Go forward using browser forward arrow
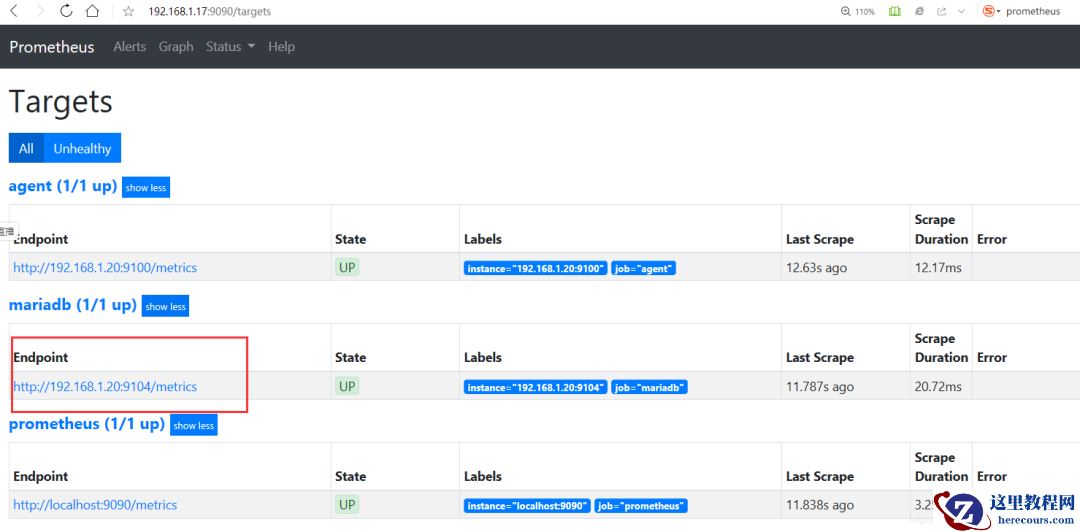This screenshot has width=1080, height=532. [39, 11]
